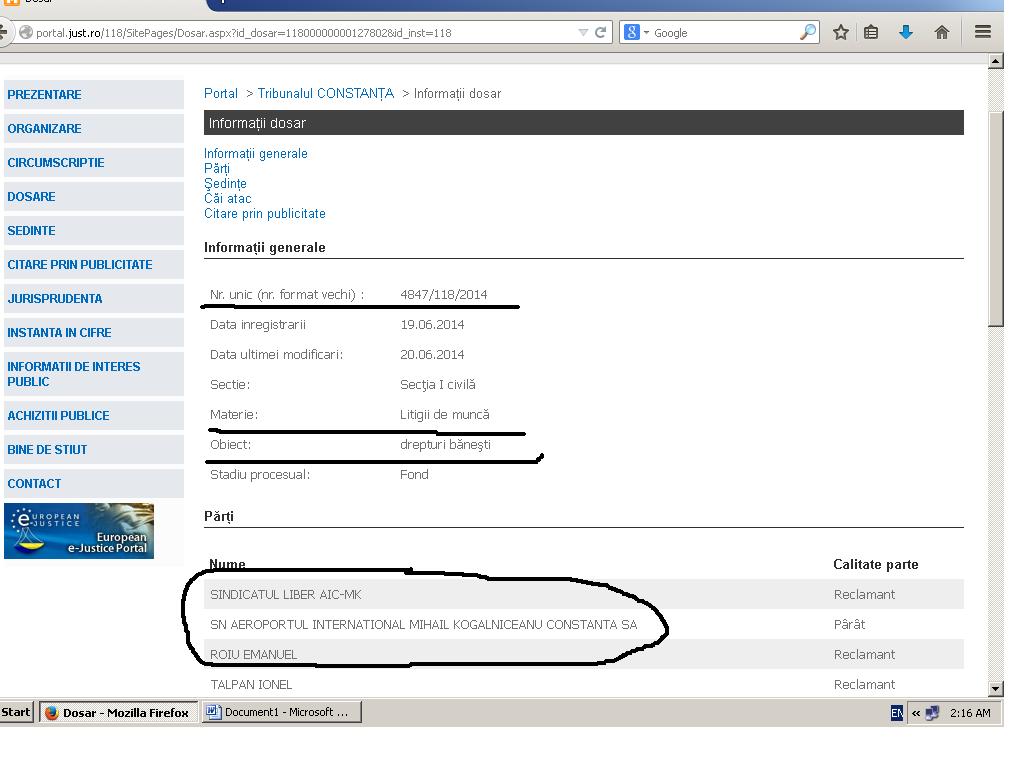The height and width of the screenshot is (768, 1024).
Task: Select JURISPRUDENTA in the left menu
Action: [x=55, y=299]
